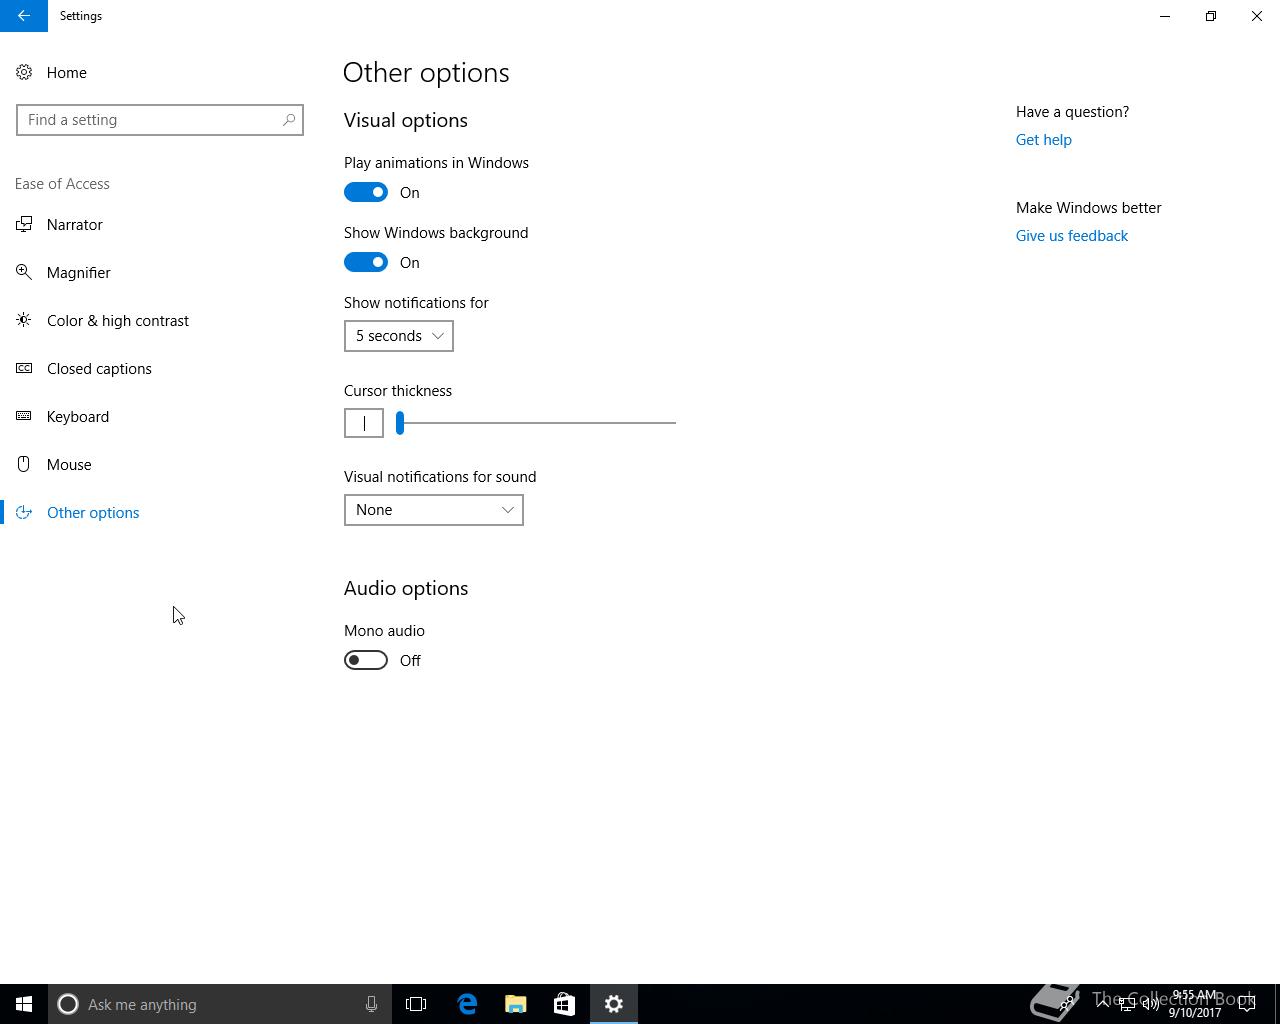Open File Explorer from the taskbar
The width and height of the screenshot is (1280, 1024).
click(516, 1004)
